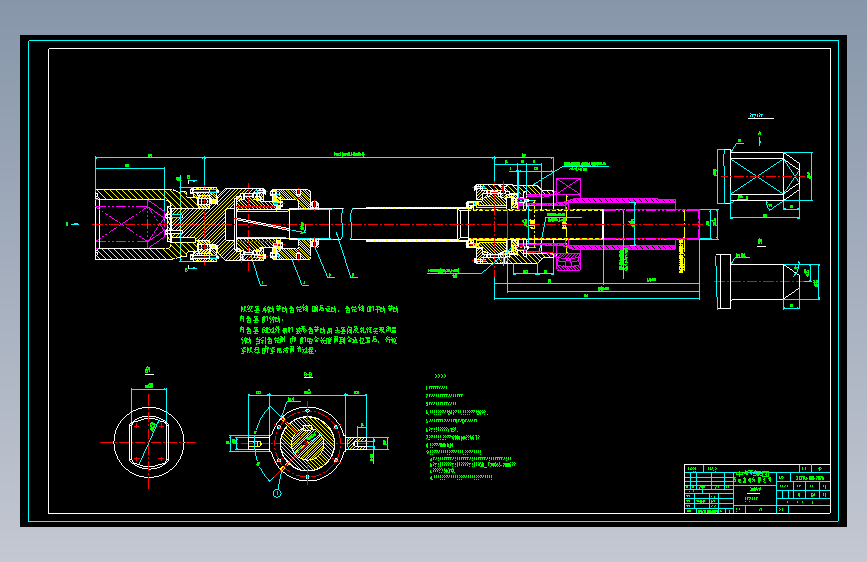The height and width of the screenshot is (562, 867).
Task: Select the long overall dimension text above the main view
Action: pos(349,154)
